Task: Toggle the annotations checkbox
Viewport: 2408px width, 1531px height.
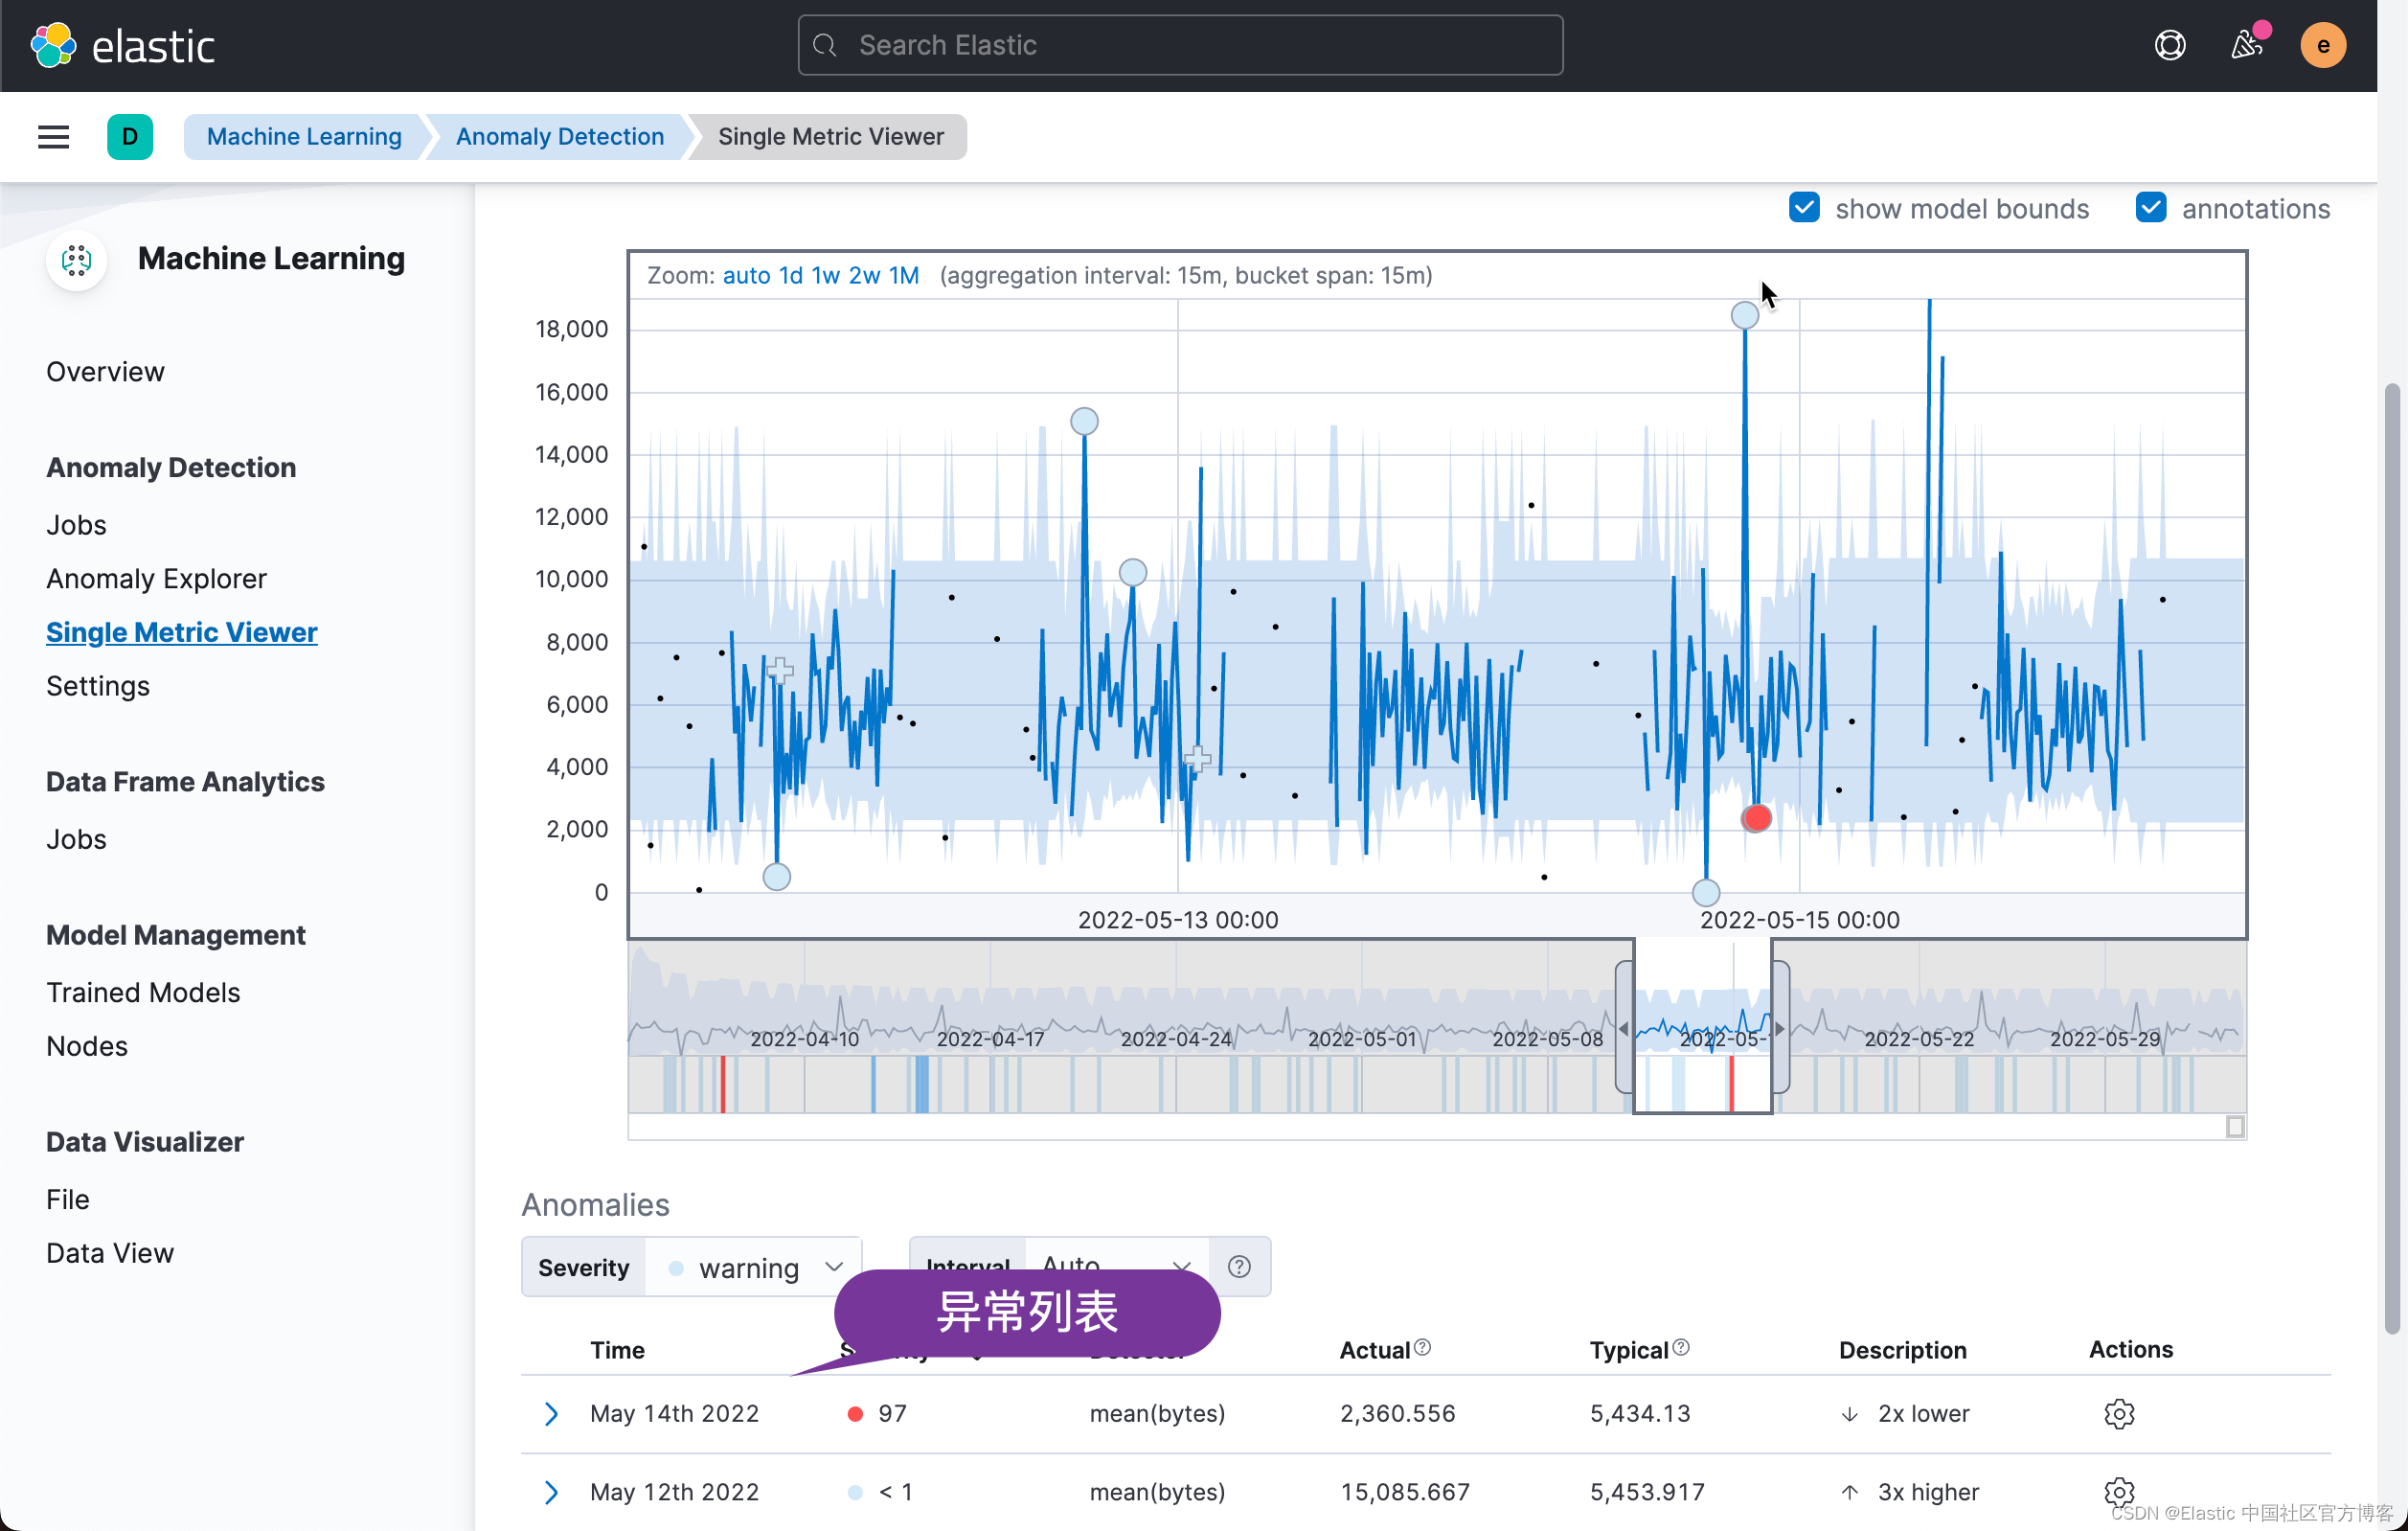Action: click(2150, 208)
